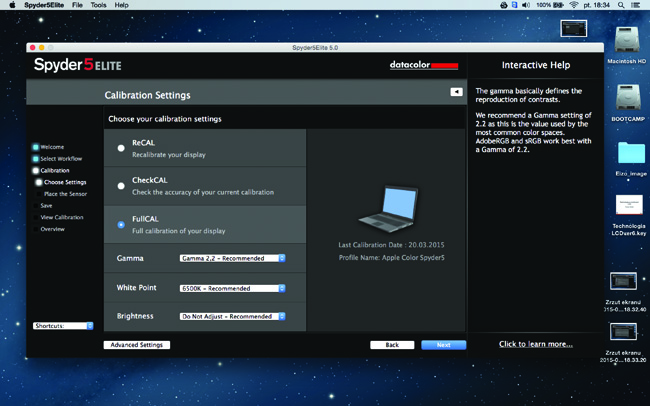Click the Next button
Image resolution: width=650 pixels, height=406 pixels.
click(x=443, y=345)
